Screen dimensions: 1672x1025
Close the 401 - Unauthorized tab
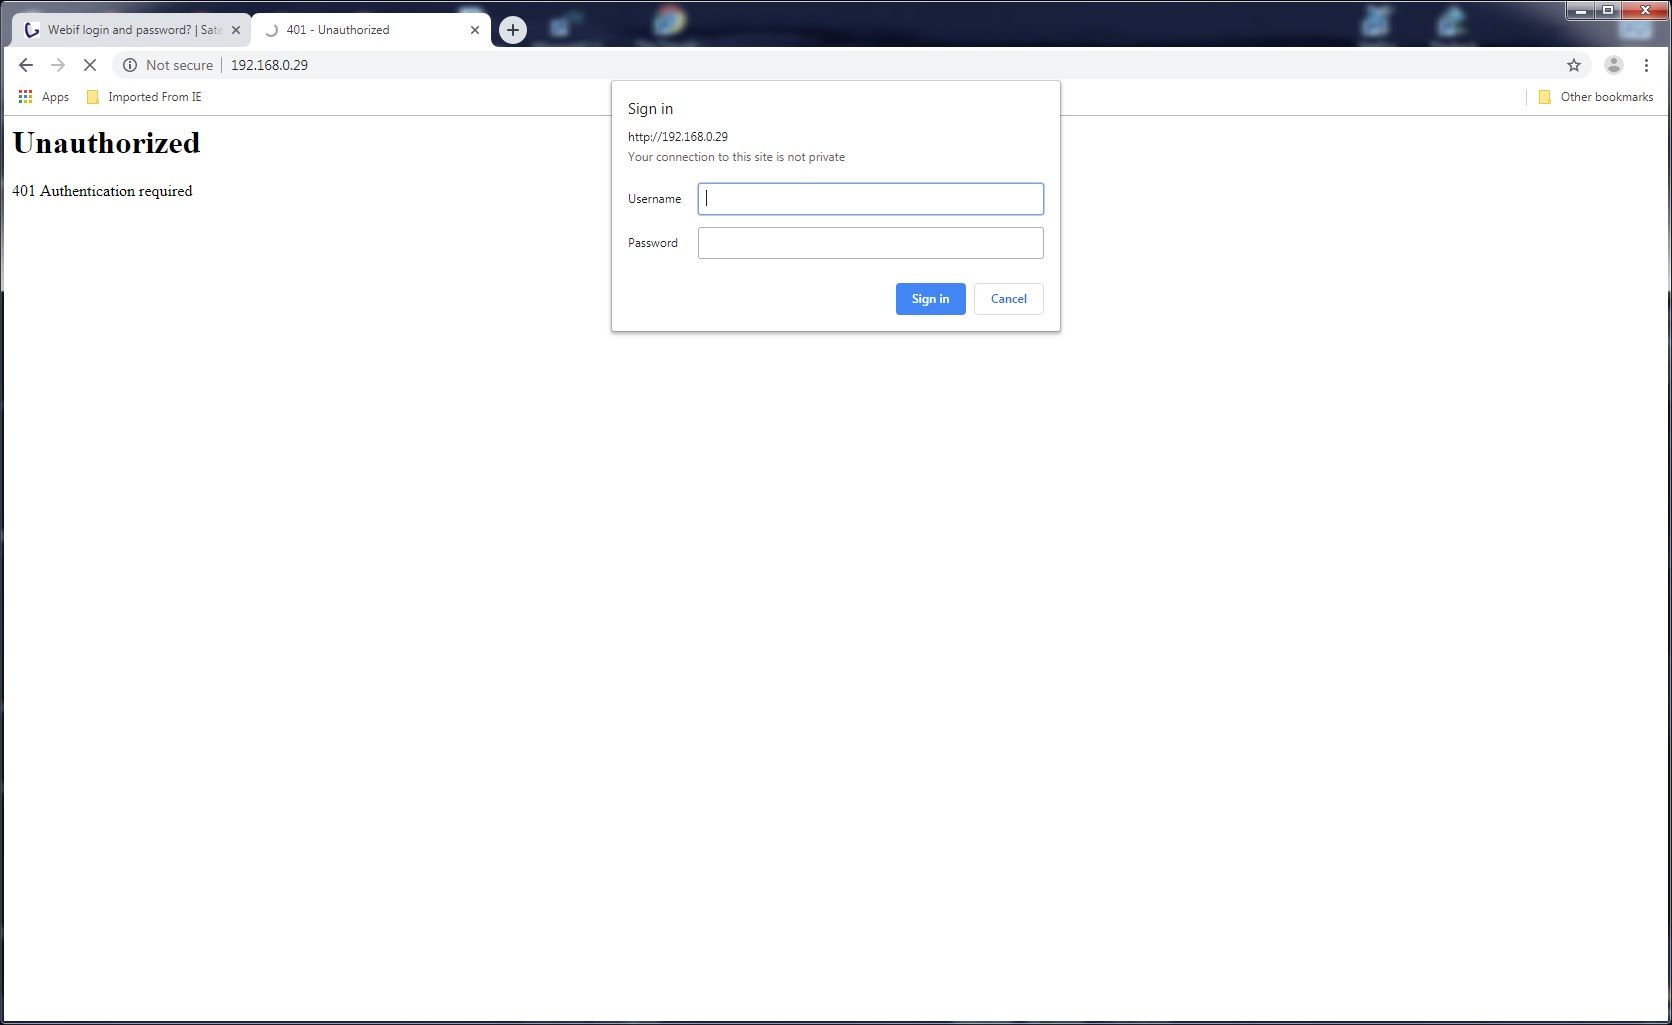475,30
